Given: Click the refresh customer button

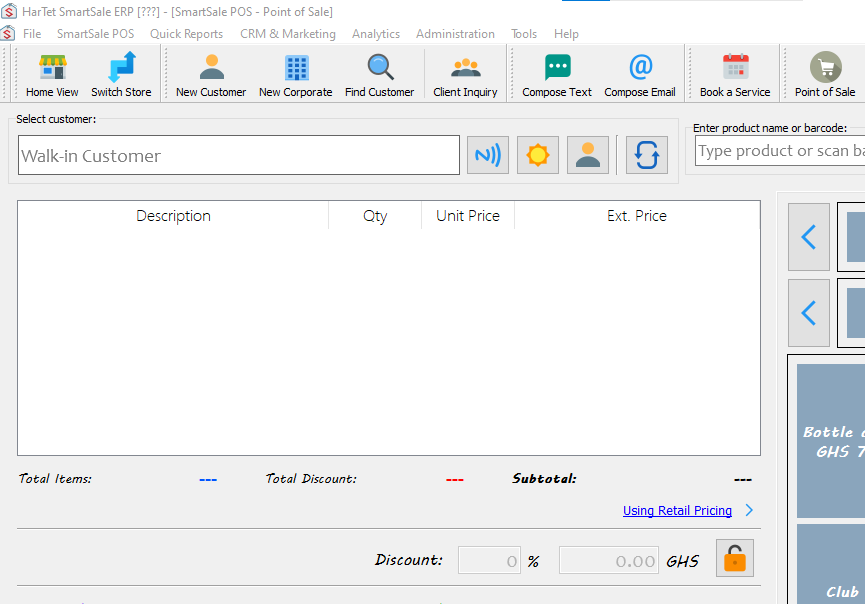Looking at the screenshot, I should point(647,155).
